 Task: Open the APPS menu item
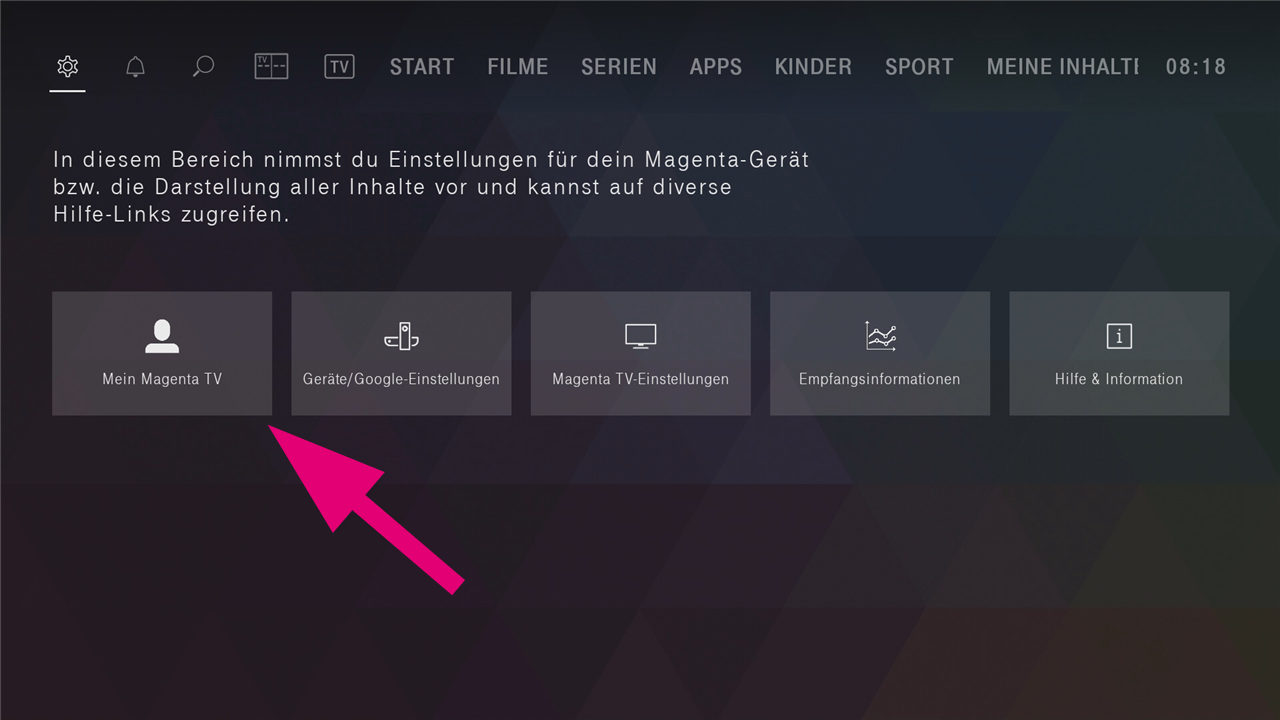coord(715,66)
